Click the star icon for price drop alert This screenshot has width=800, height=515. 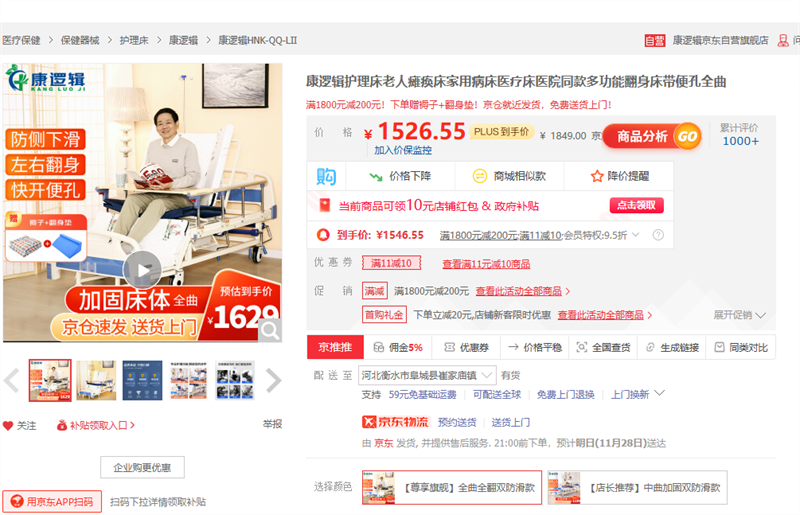pyautogui.click(x=595, y=176)
